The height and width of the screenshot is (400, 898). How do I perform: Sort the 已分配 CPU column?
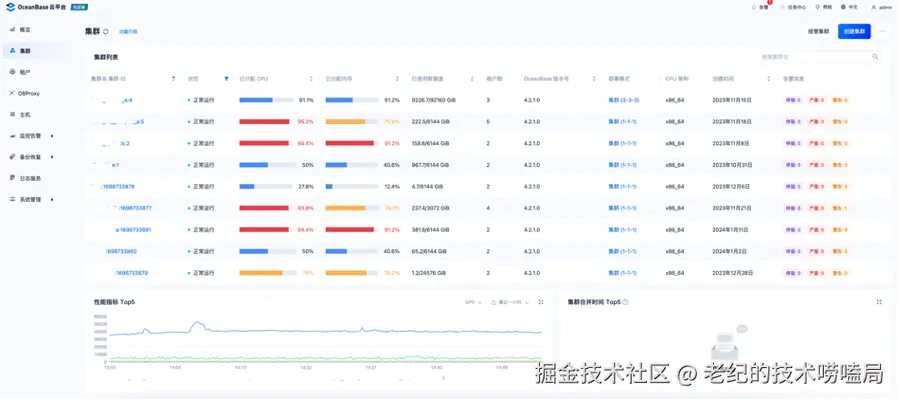tap(312, 79)
